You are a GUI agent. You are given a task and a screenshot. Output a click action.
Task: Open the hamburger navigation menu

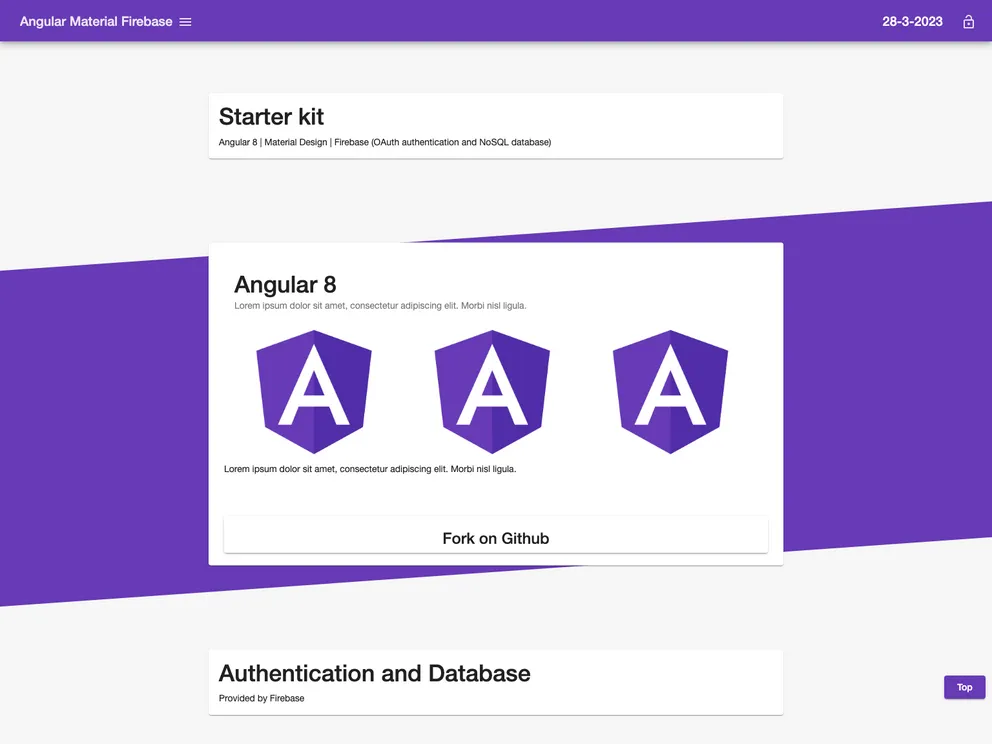click(186, 20)
